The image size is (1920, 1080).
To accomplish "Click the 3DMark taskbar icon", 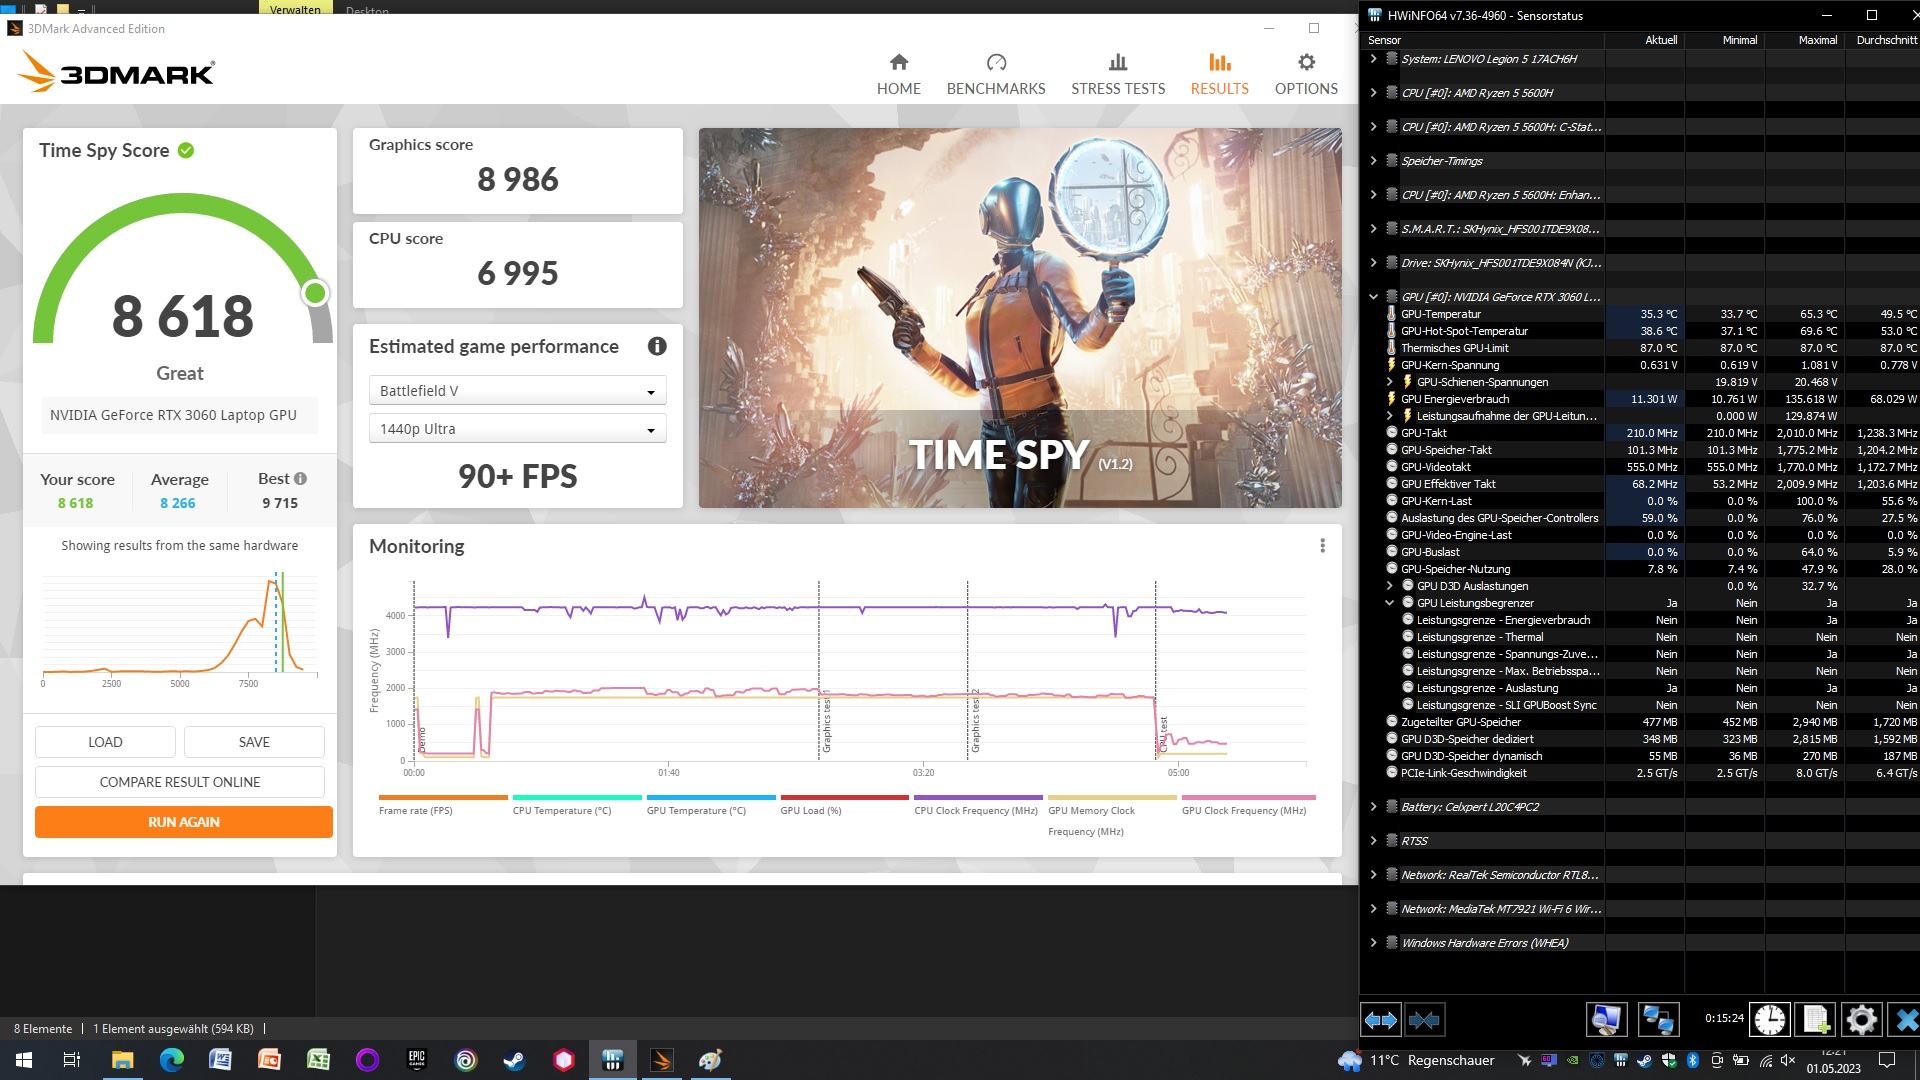I will 661,1059.
